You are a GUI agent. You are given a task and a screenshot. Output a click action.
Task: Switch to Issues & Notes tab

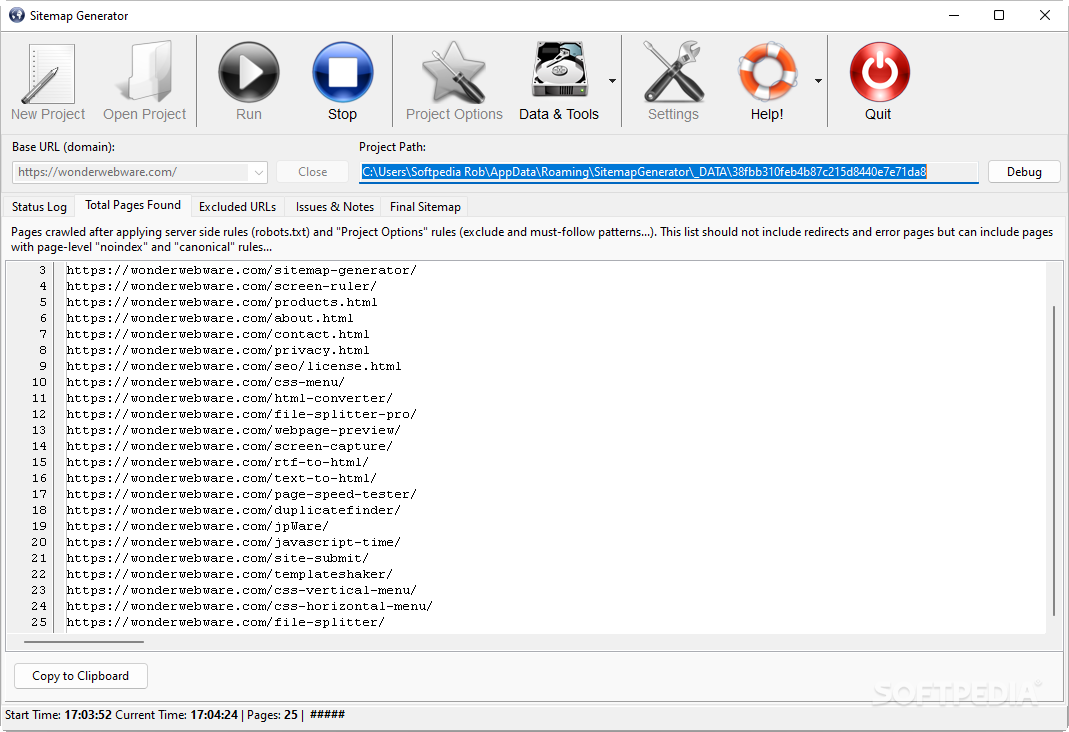point(334,207)
